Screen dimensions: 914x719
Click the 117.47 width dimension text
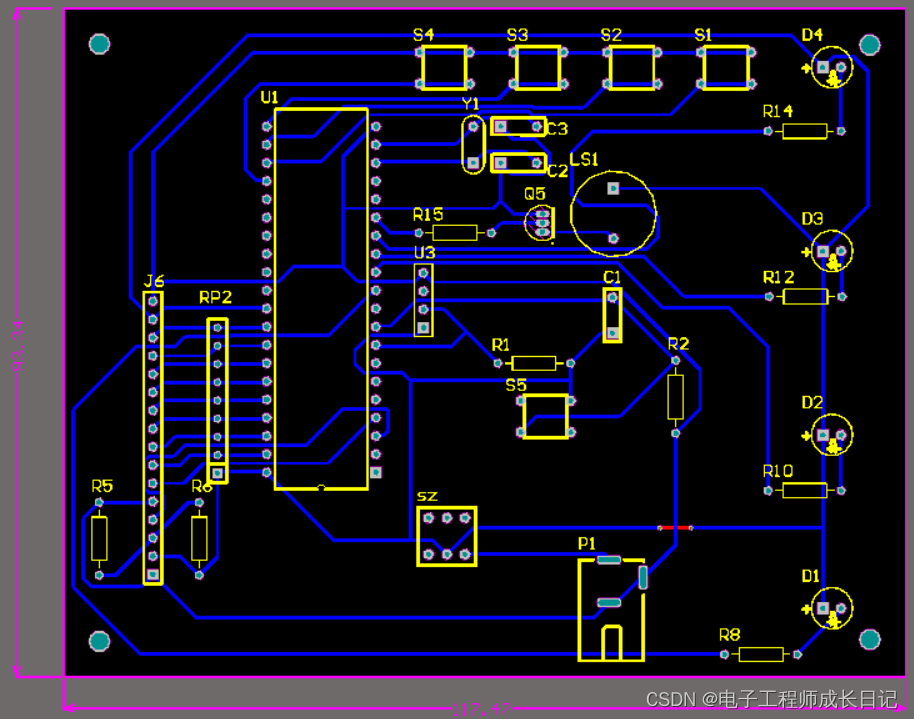point(481,710)
